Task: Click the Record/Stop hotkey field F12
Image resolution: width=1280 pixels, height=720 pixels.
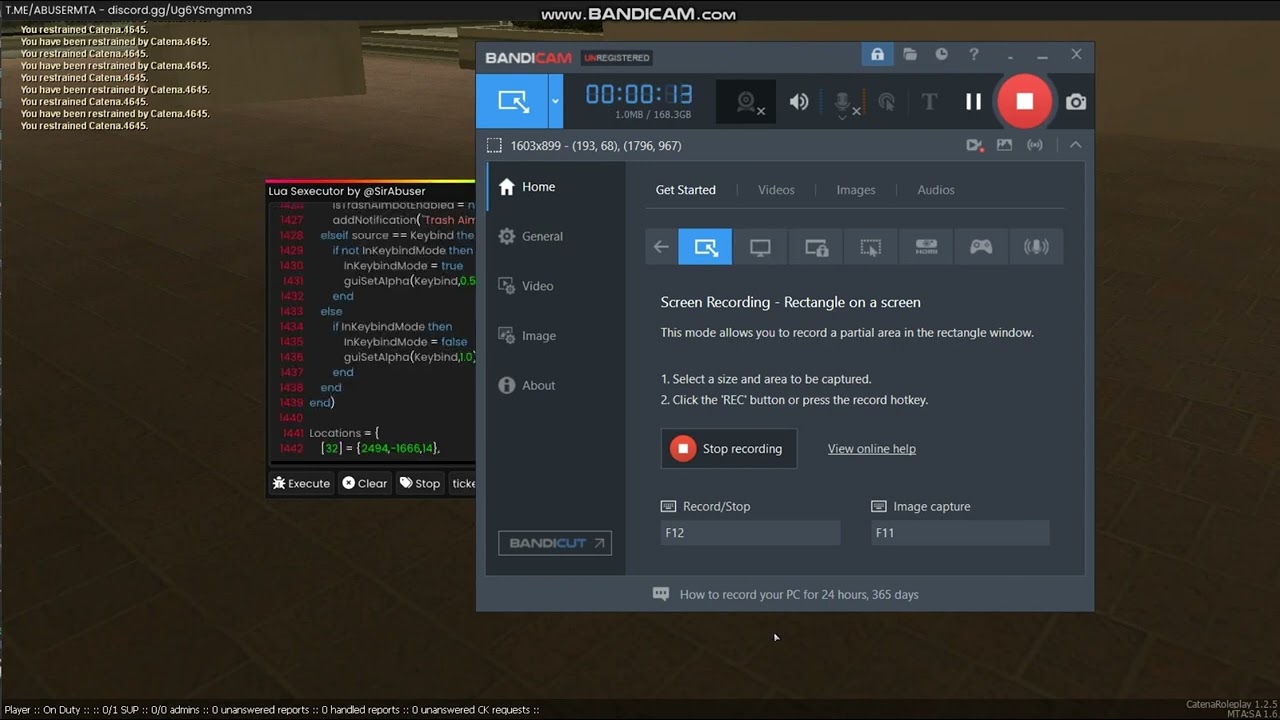Action: point(750,533)
